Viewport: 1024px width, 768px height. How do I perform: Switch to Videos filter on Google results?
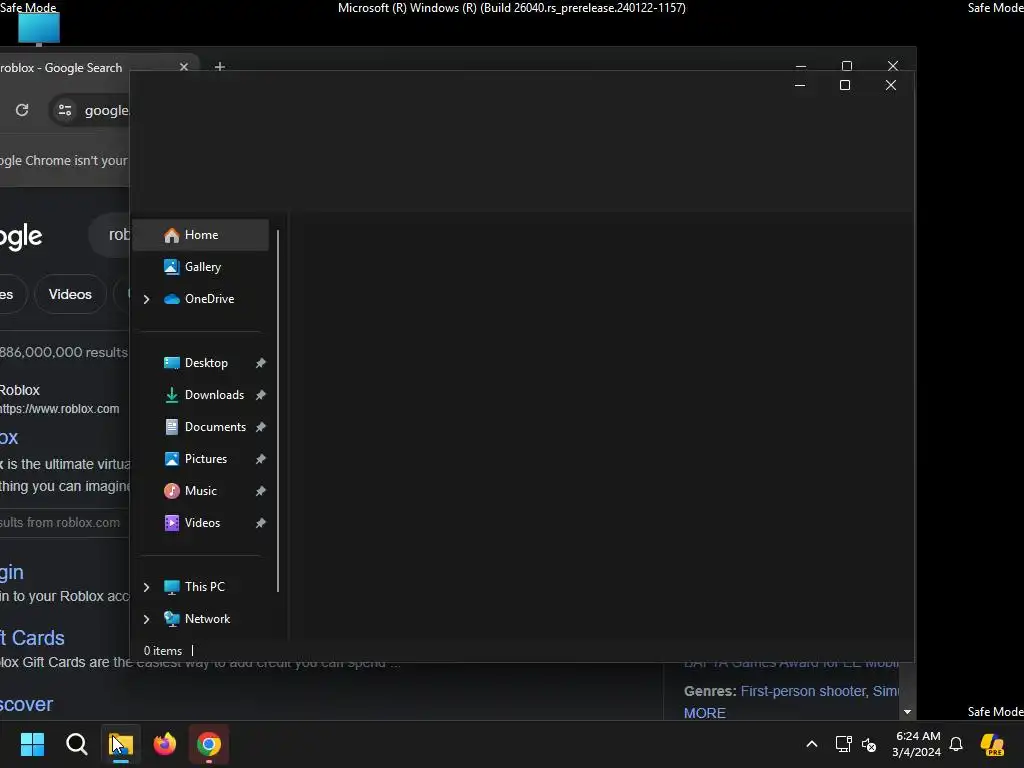(x=71, y=295)
